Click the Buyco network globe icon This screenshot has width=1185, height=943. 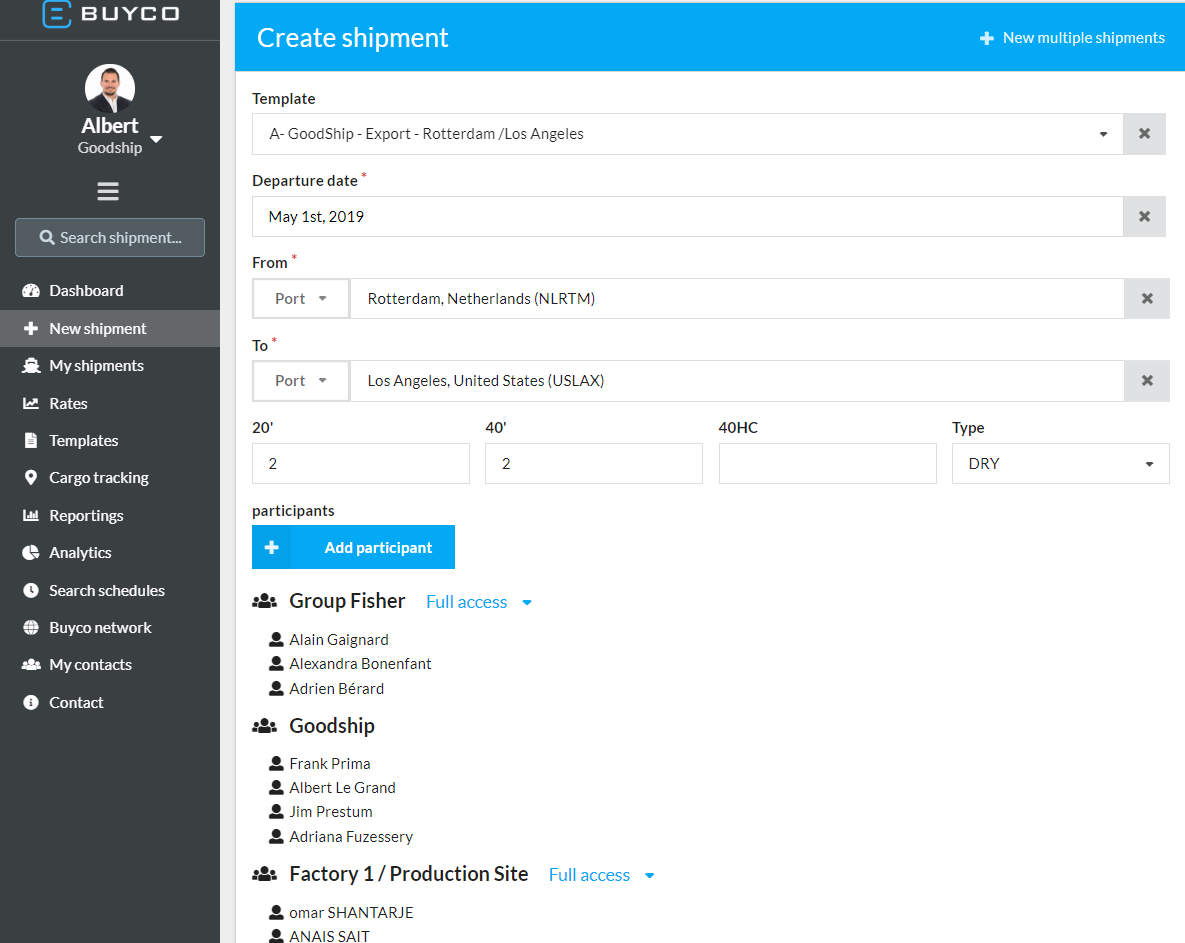point(29,627)
